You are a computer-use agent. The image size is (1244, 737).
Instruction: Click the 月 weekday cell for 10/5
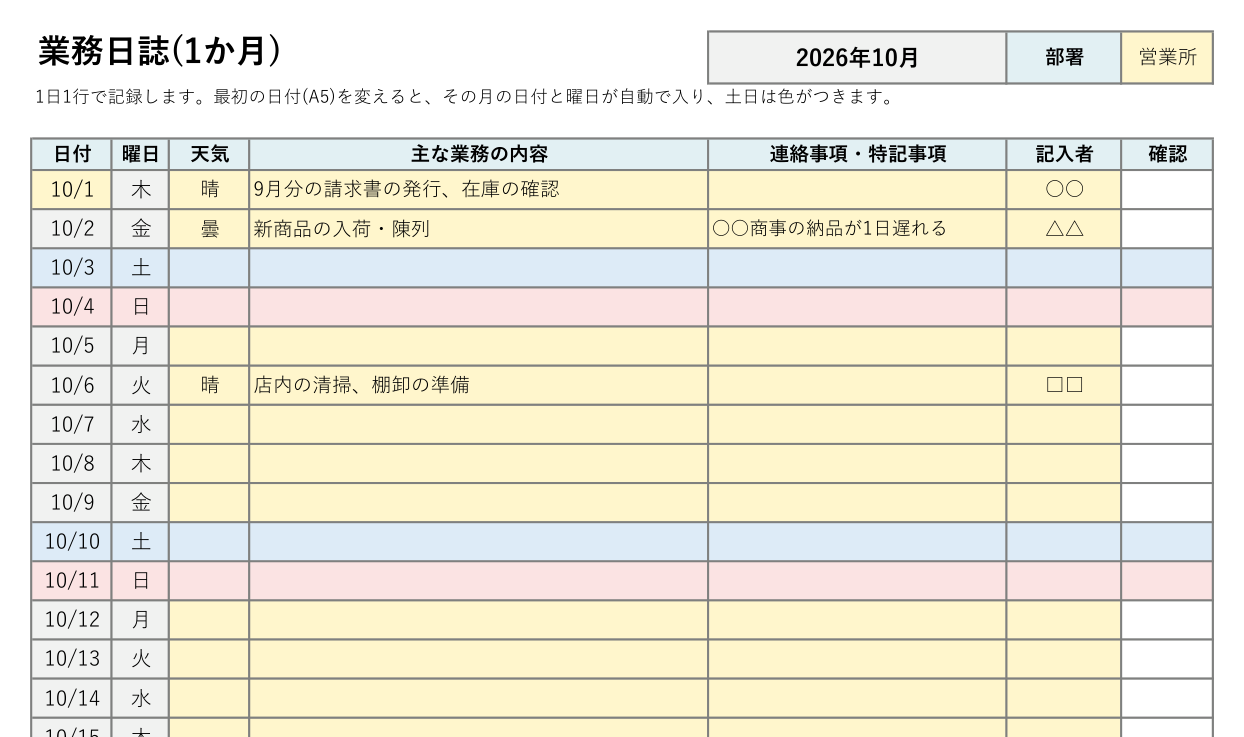tap(140, 345)
